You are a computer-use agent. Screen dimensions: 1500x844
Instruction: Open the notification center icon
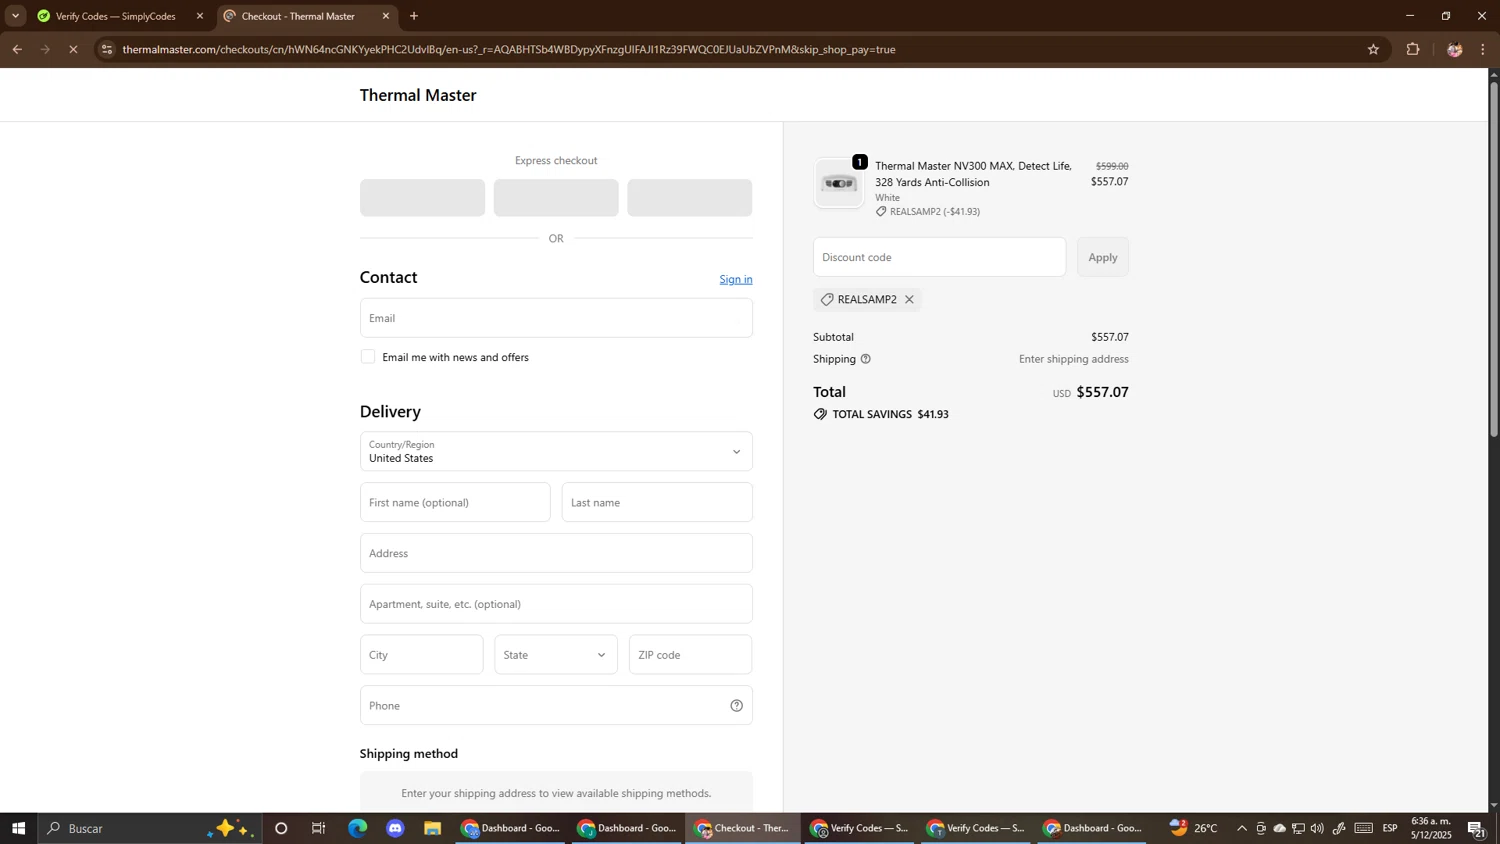[1476, 828]
